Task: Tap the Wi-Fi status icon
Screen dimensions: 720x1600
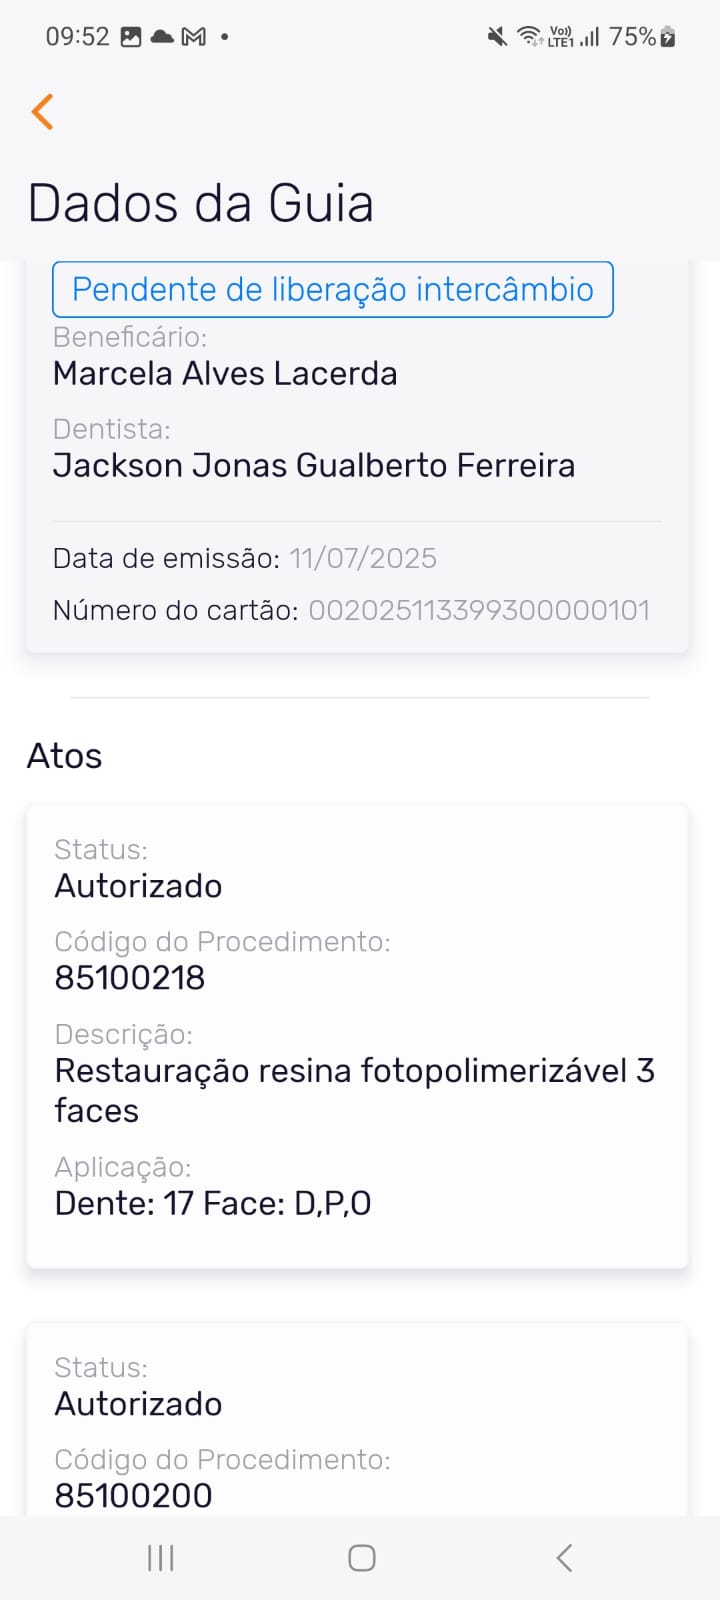Action: [527, 37]
